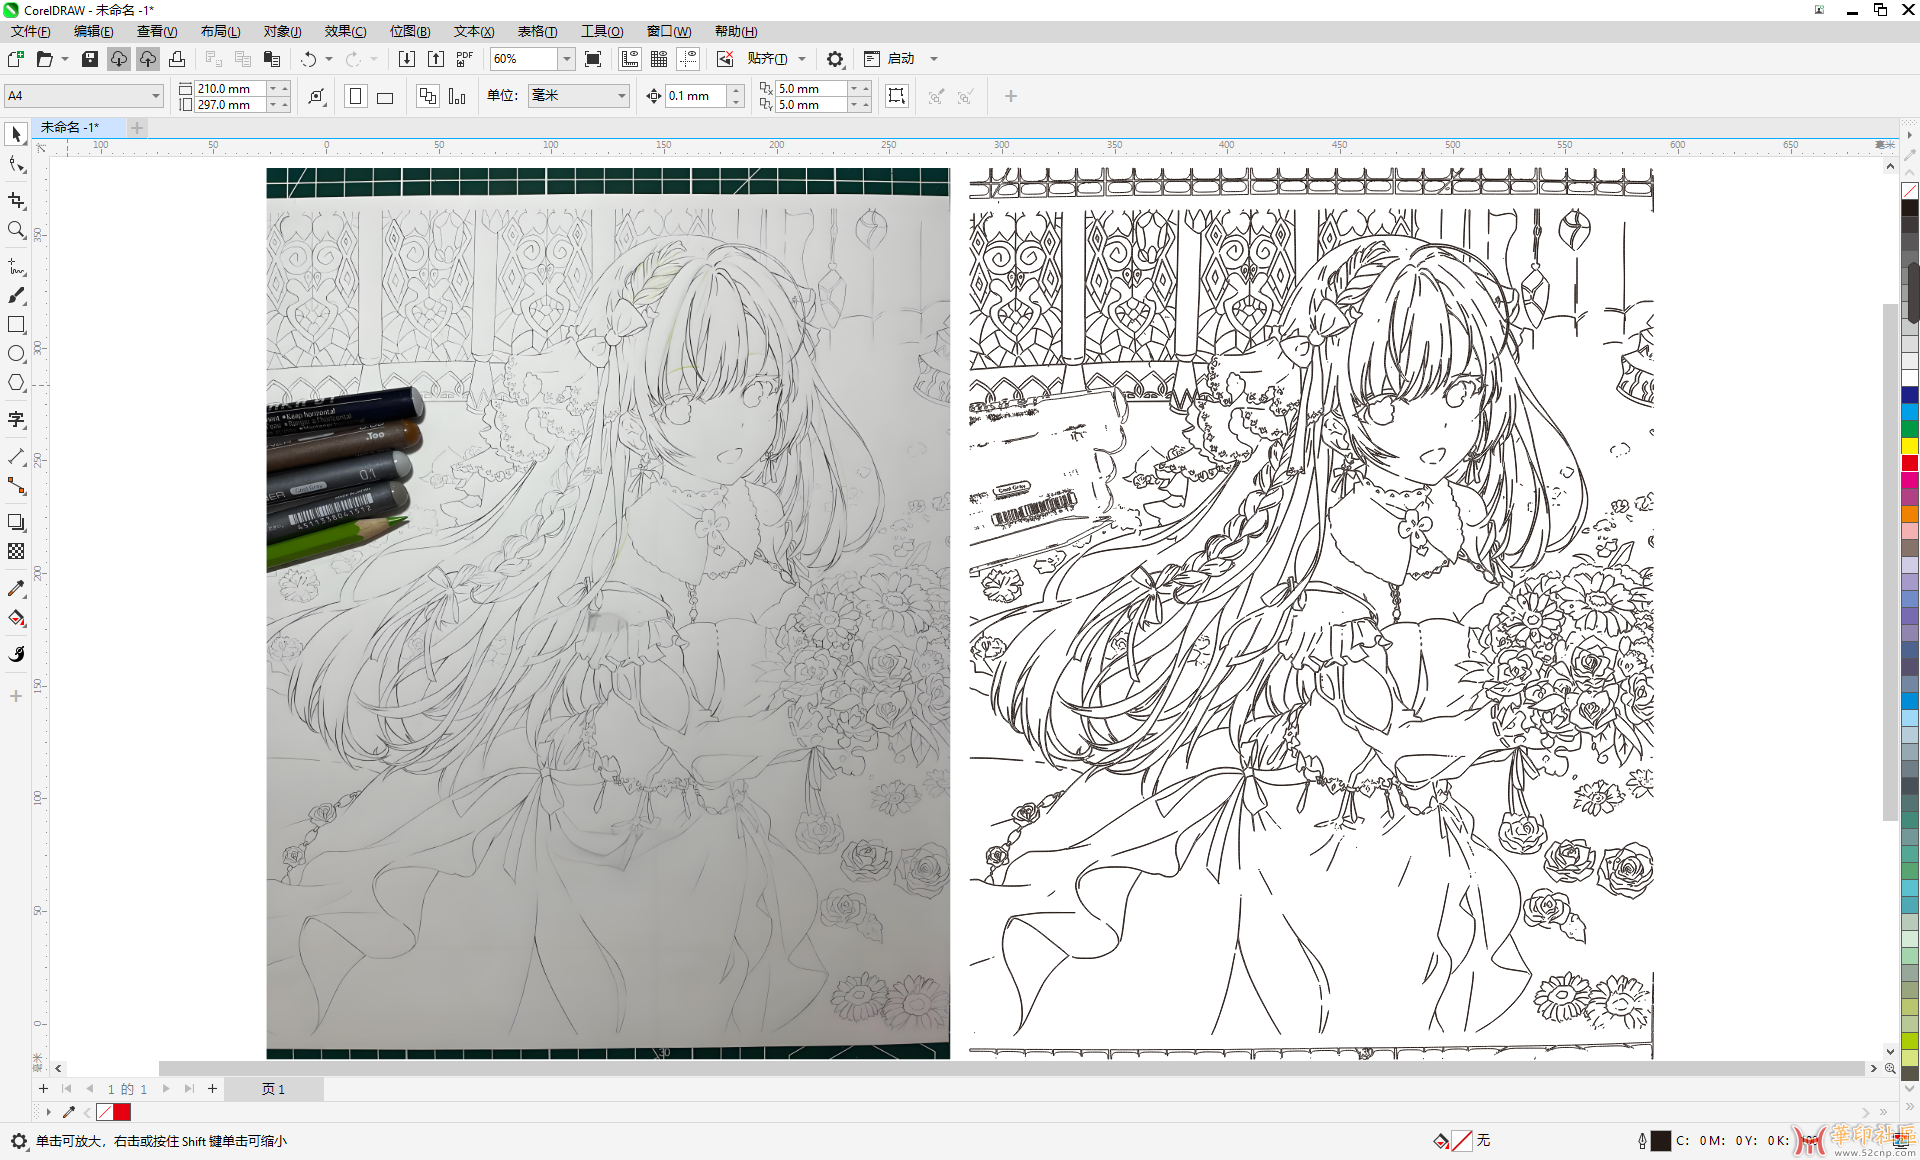The width and height of the screenshot is (1920, 1160).
Task: Select the Text tool (字)
Action: coord(16,419)
